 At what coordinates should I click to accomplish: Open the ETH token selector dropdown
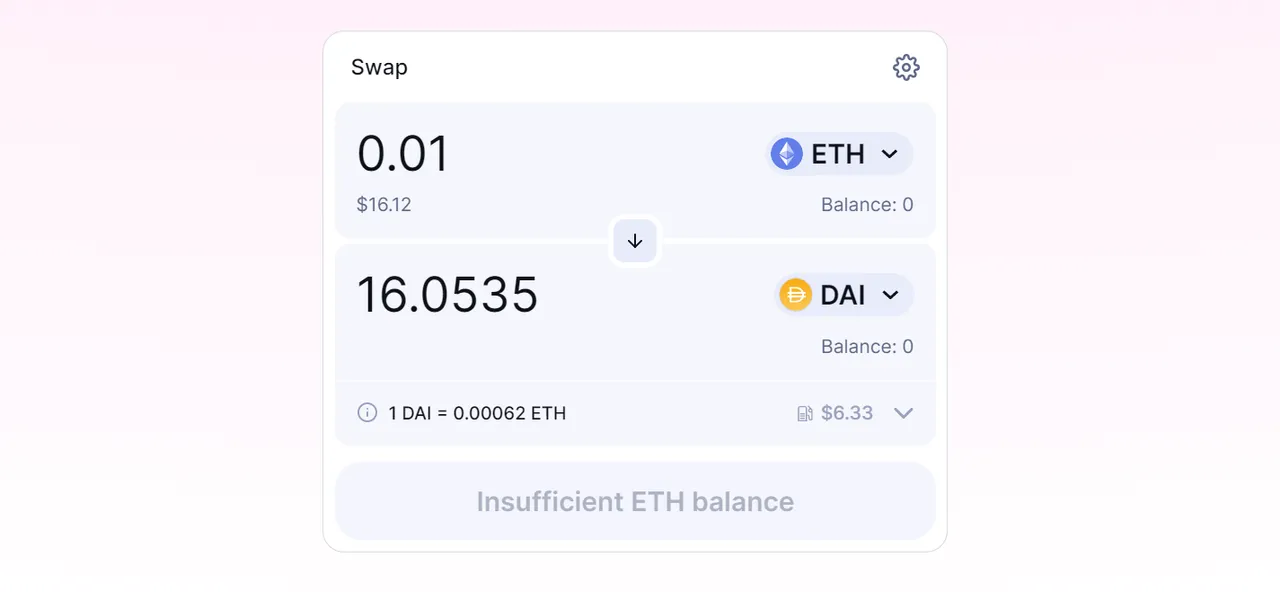(840, 154)
